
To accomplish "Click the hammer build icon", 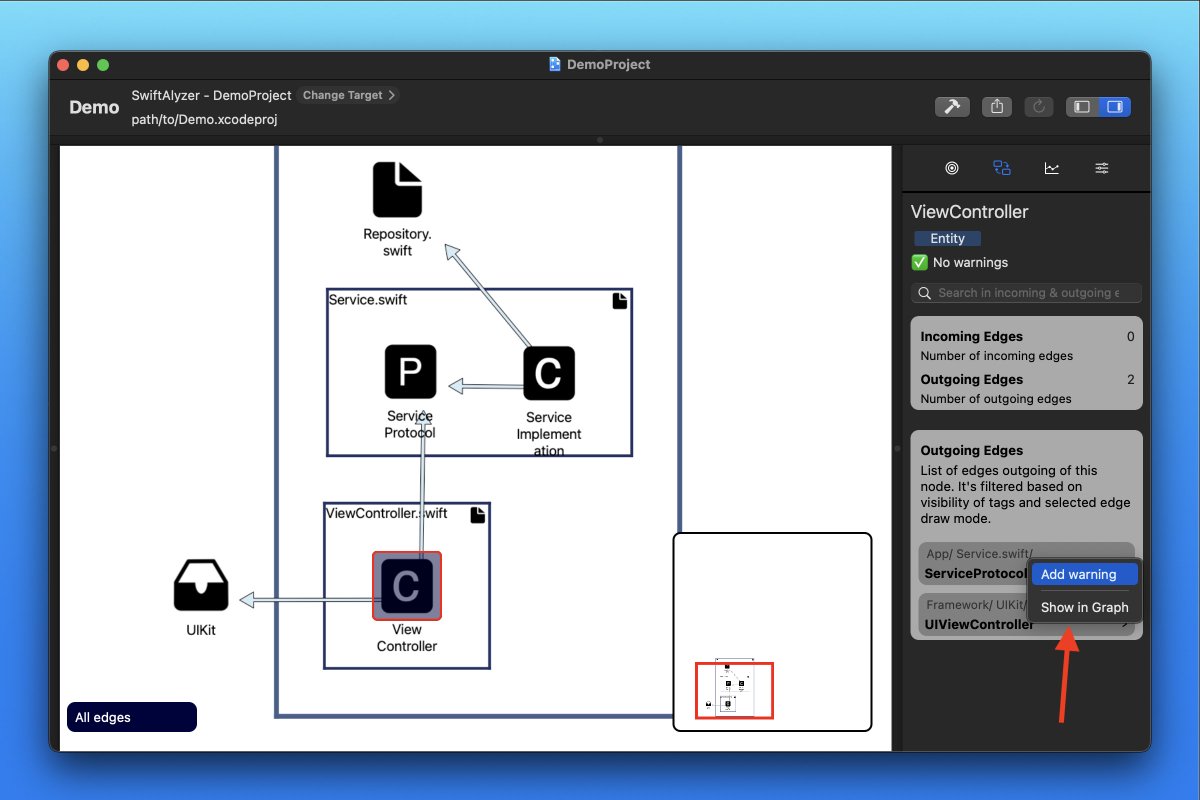I will click(x=952, y=106).
